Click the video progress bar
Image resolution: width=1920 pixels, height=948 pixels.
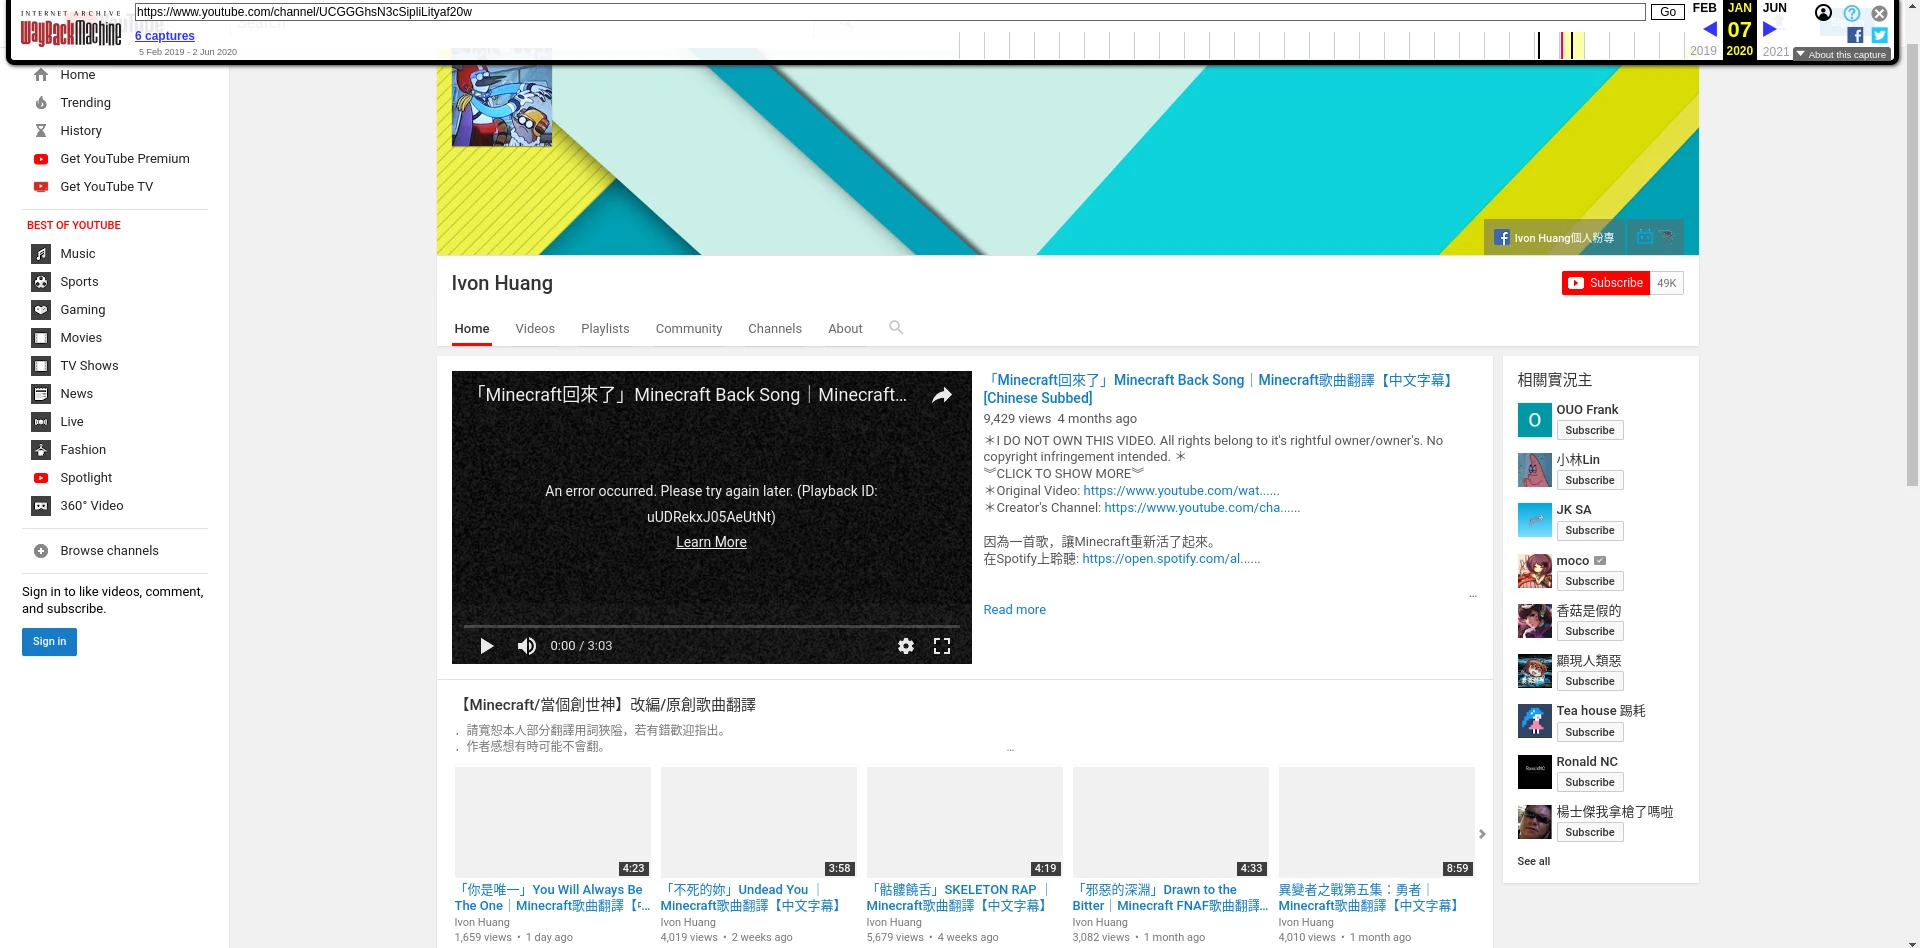710,627
